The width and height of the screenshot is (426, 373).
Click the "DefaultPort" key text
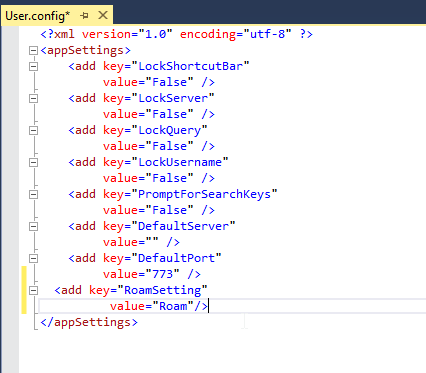pyautogui.click(x=176, y=258)
